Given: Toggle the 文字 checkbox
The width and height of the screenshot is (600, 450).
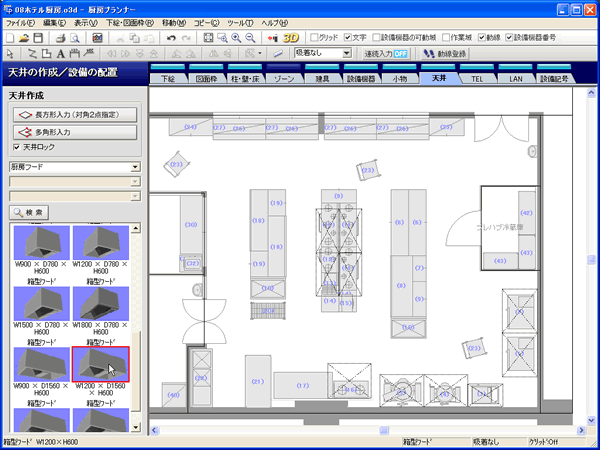Looking at the screenshot, I should pos(347,37).
